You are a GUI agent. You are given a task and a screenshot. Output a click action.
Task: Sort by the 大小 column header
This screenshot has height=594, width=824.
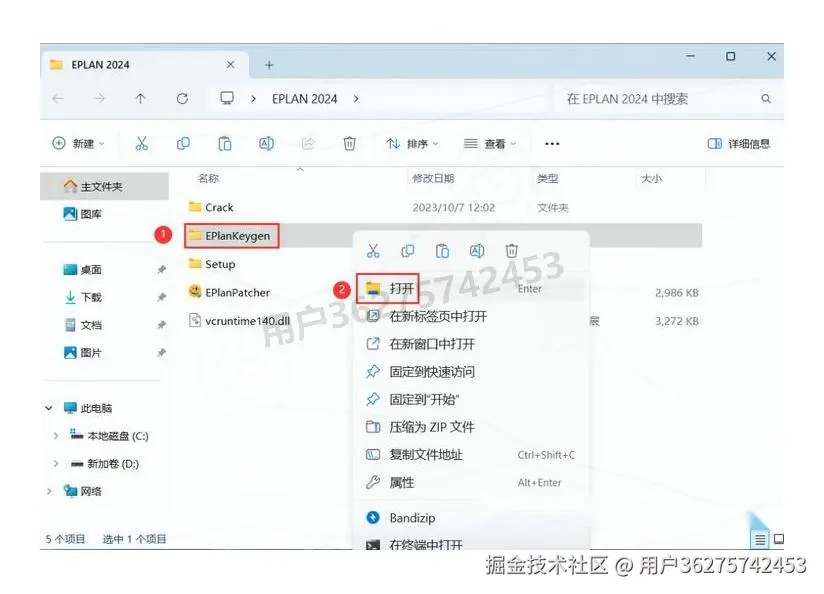[651, 178]
